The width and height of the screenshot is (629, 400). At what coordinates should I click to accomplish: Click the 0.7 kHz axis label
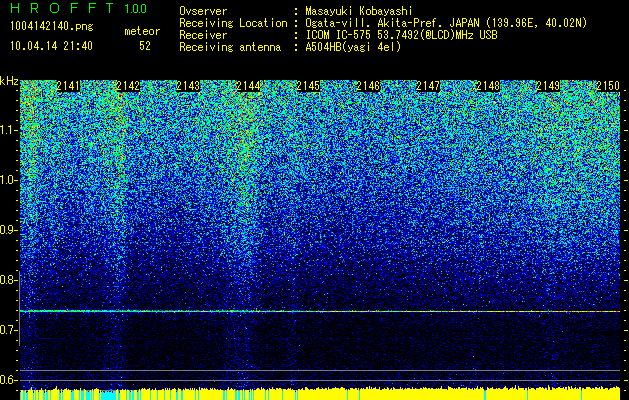point(9,330)
